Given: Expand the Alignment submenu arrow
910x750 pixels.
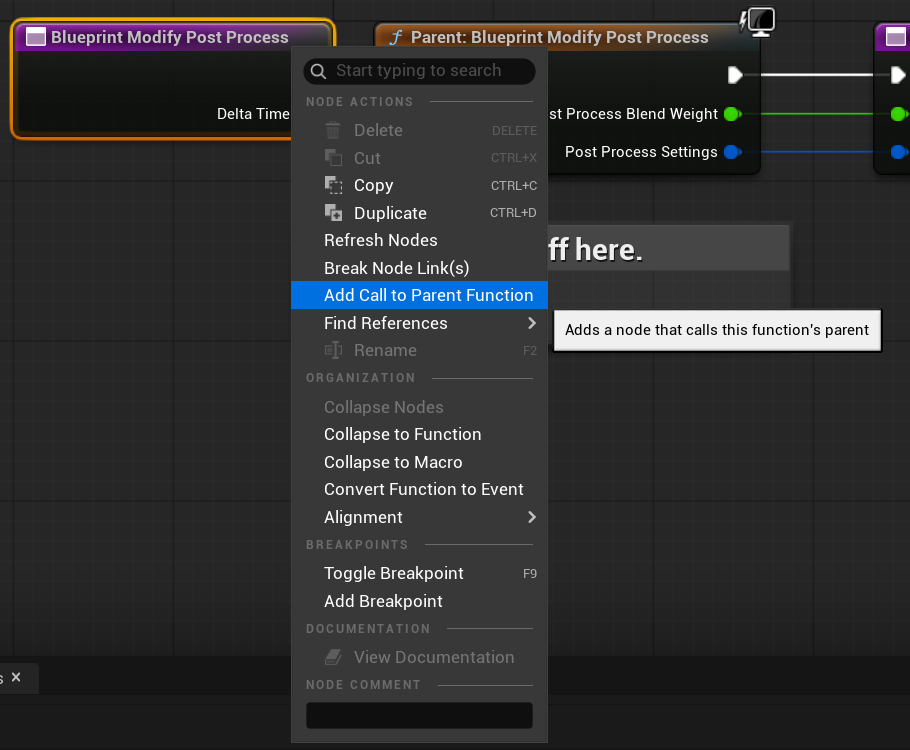Looking at the screenshot, I should [x=532, y=517].
